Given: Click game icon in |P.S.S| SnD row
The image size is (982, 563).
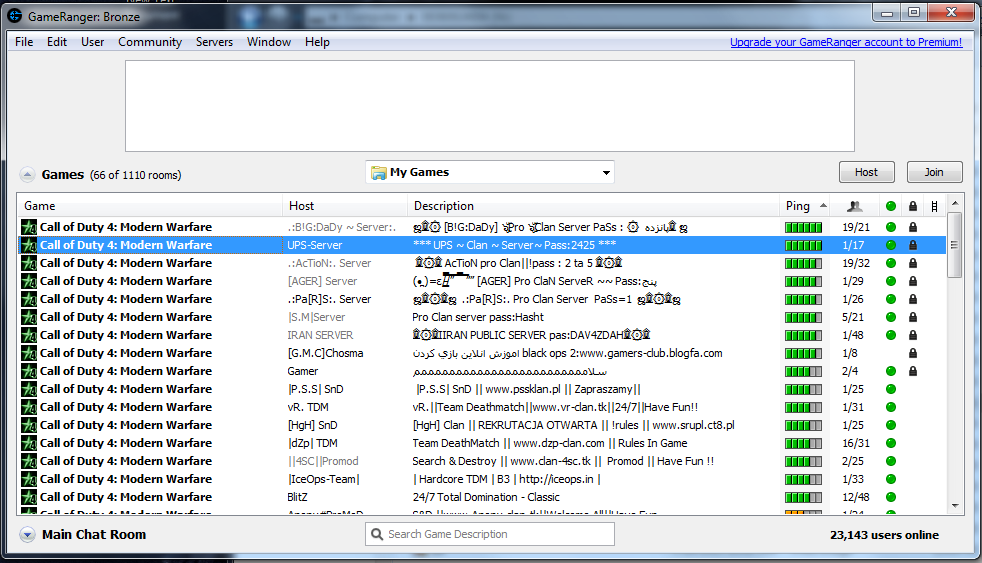Looking at the screenshot, I should (29, 389).
